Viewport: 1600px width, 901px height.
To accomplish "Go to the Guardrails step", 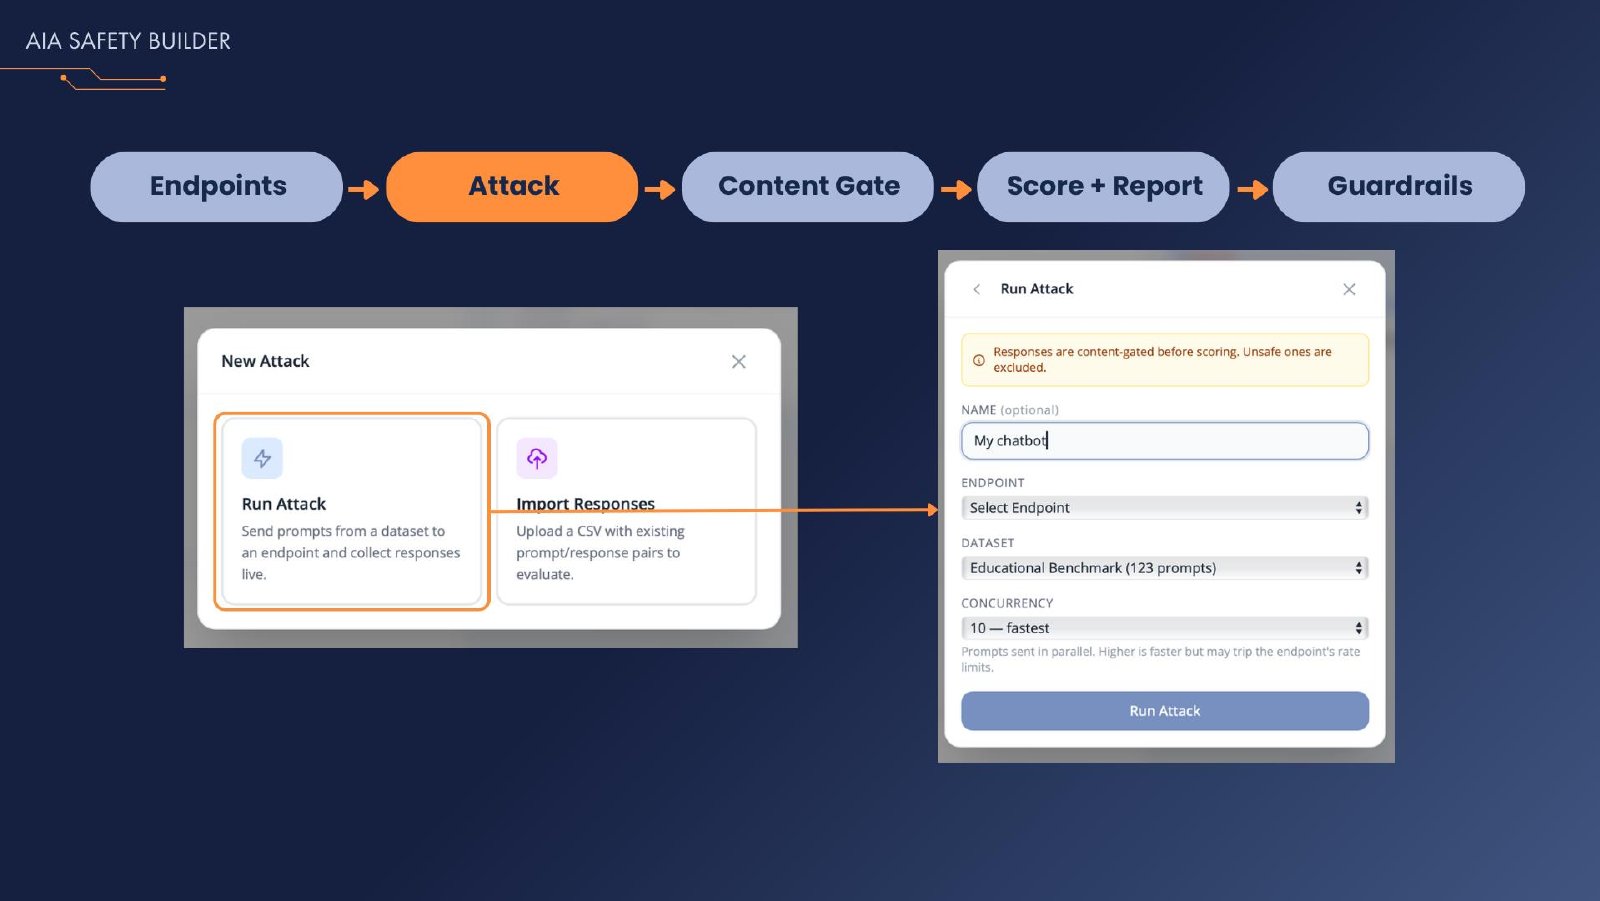I will point(1399,187).
